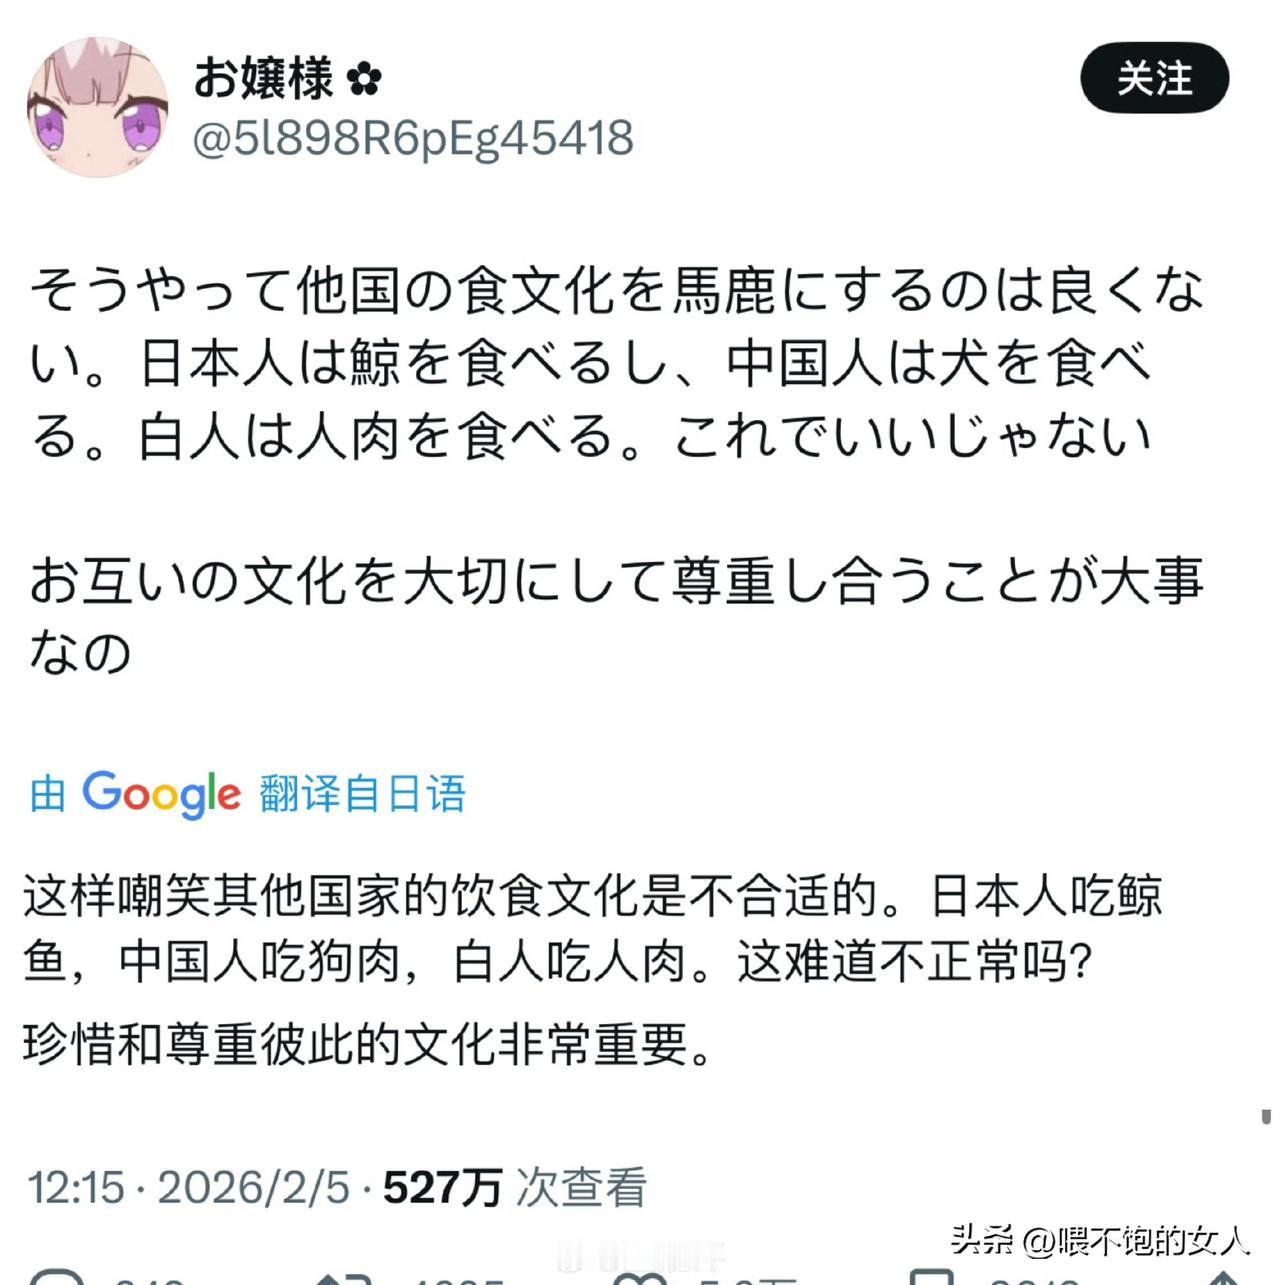Click the 12:15 timestamp
Viewport: 1280px width, 1285px height.
click(x=76, y=1188)
